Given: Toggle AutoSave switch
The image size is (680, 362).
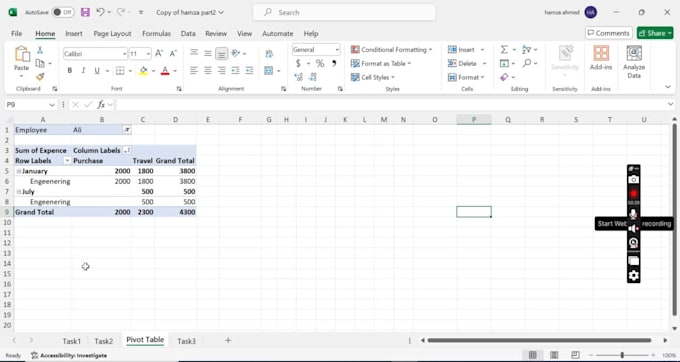Looking at the screenshot, I should click(x=63, y=12).
